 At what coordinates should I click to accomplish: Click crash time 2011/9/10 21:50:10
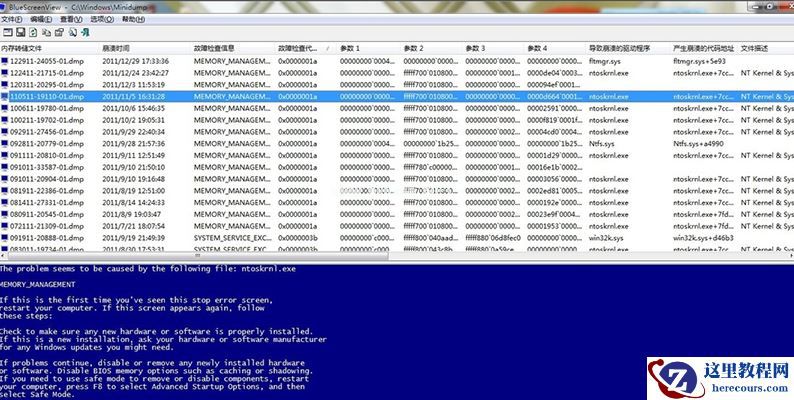(x=133, y=167)
